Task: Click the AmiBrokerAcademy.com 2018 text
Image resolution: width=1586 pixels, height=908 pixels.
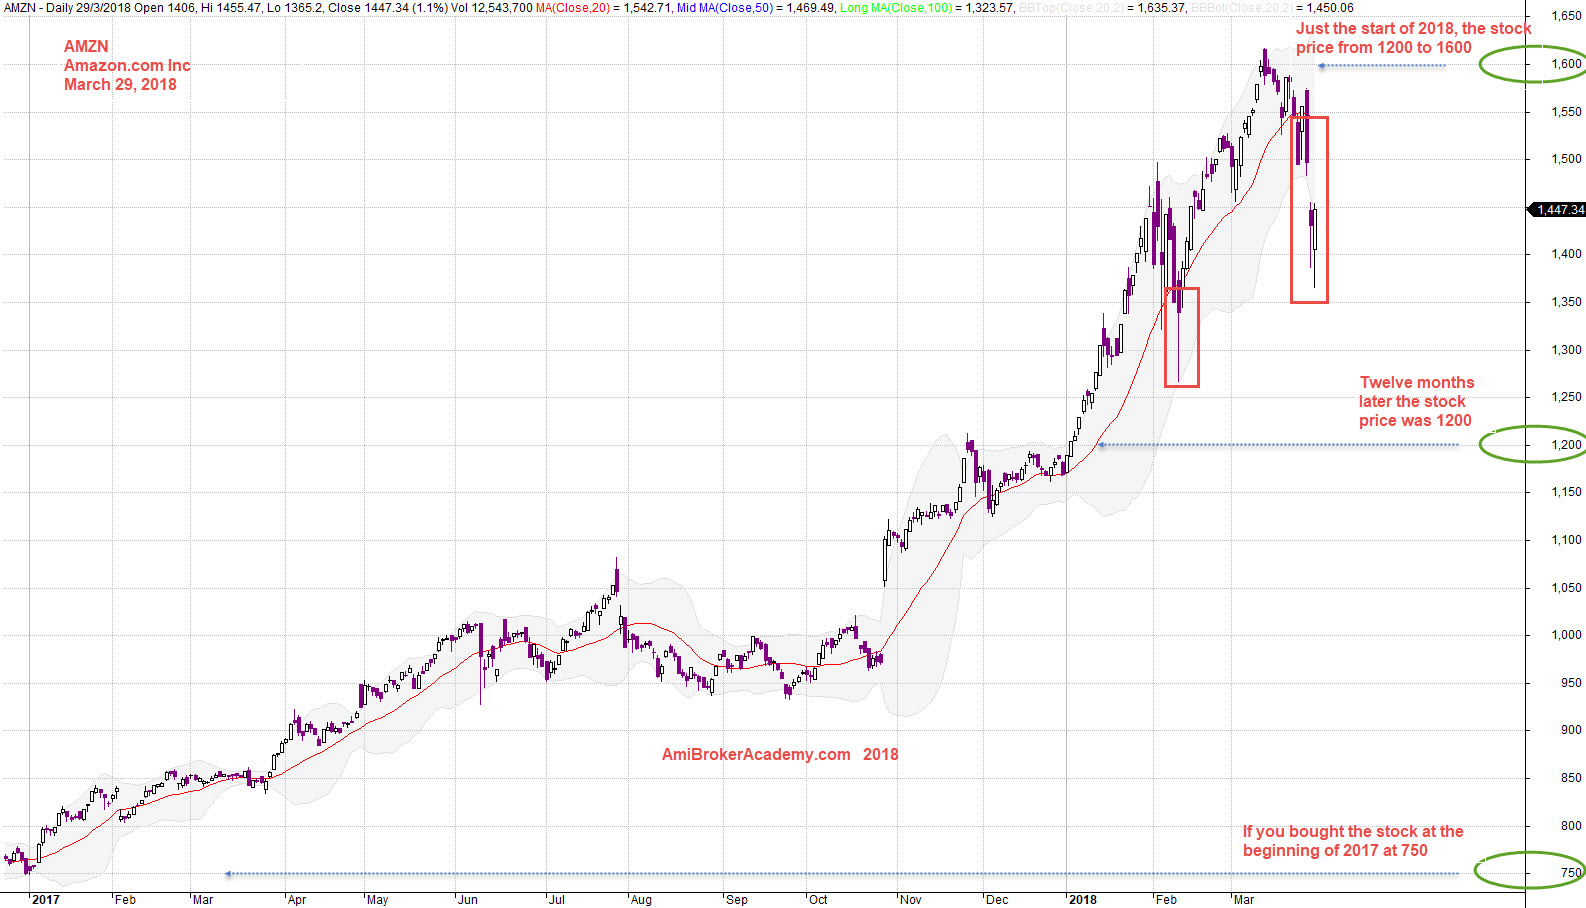Action: point(780,755)
